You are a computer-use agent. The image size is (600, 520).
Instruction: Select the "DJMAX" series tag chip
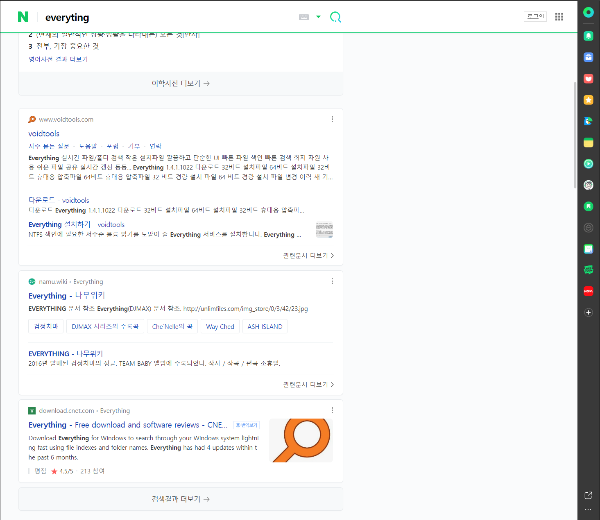[105, 326]
